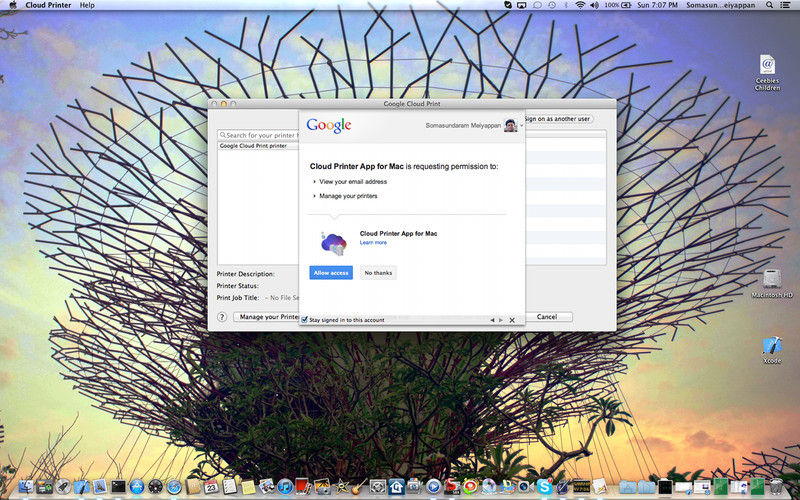Open the Ceebies Children desktop file

pos(767,73)
